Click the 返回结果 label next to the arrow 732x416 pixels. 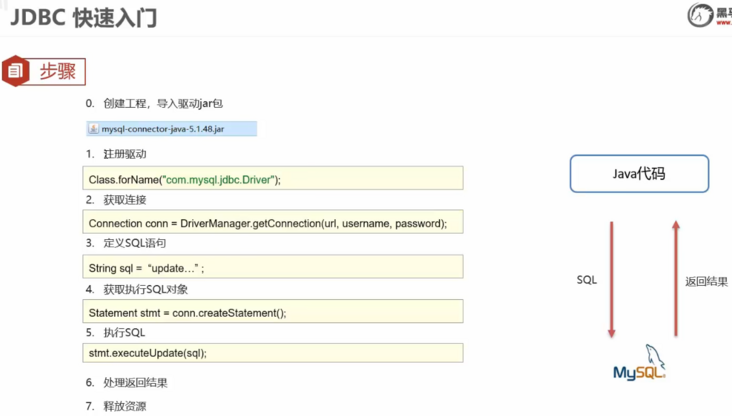pyautogui.click(x=706, y=281)
